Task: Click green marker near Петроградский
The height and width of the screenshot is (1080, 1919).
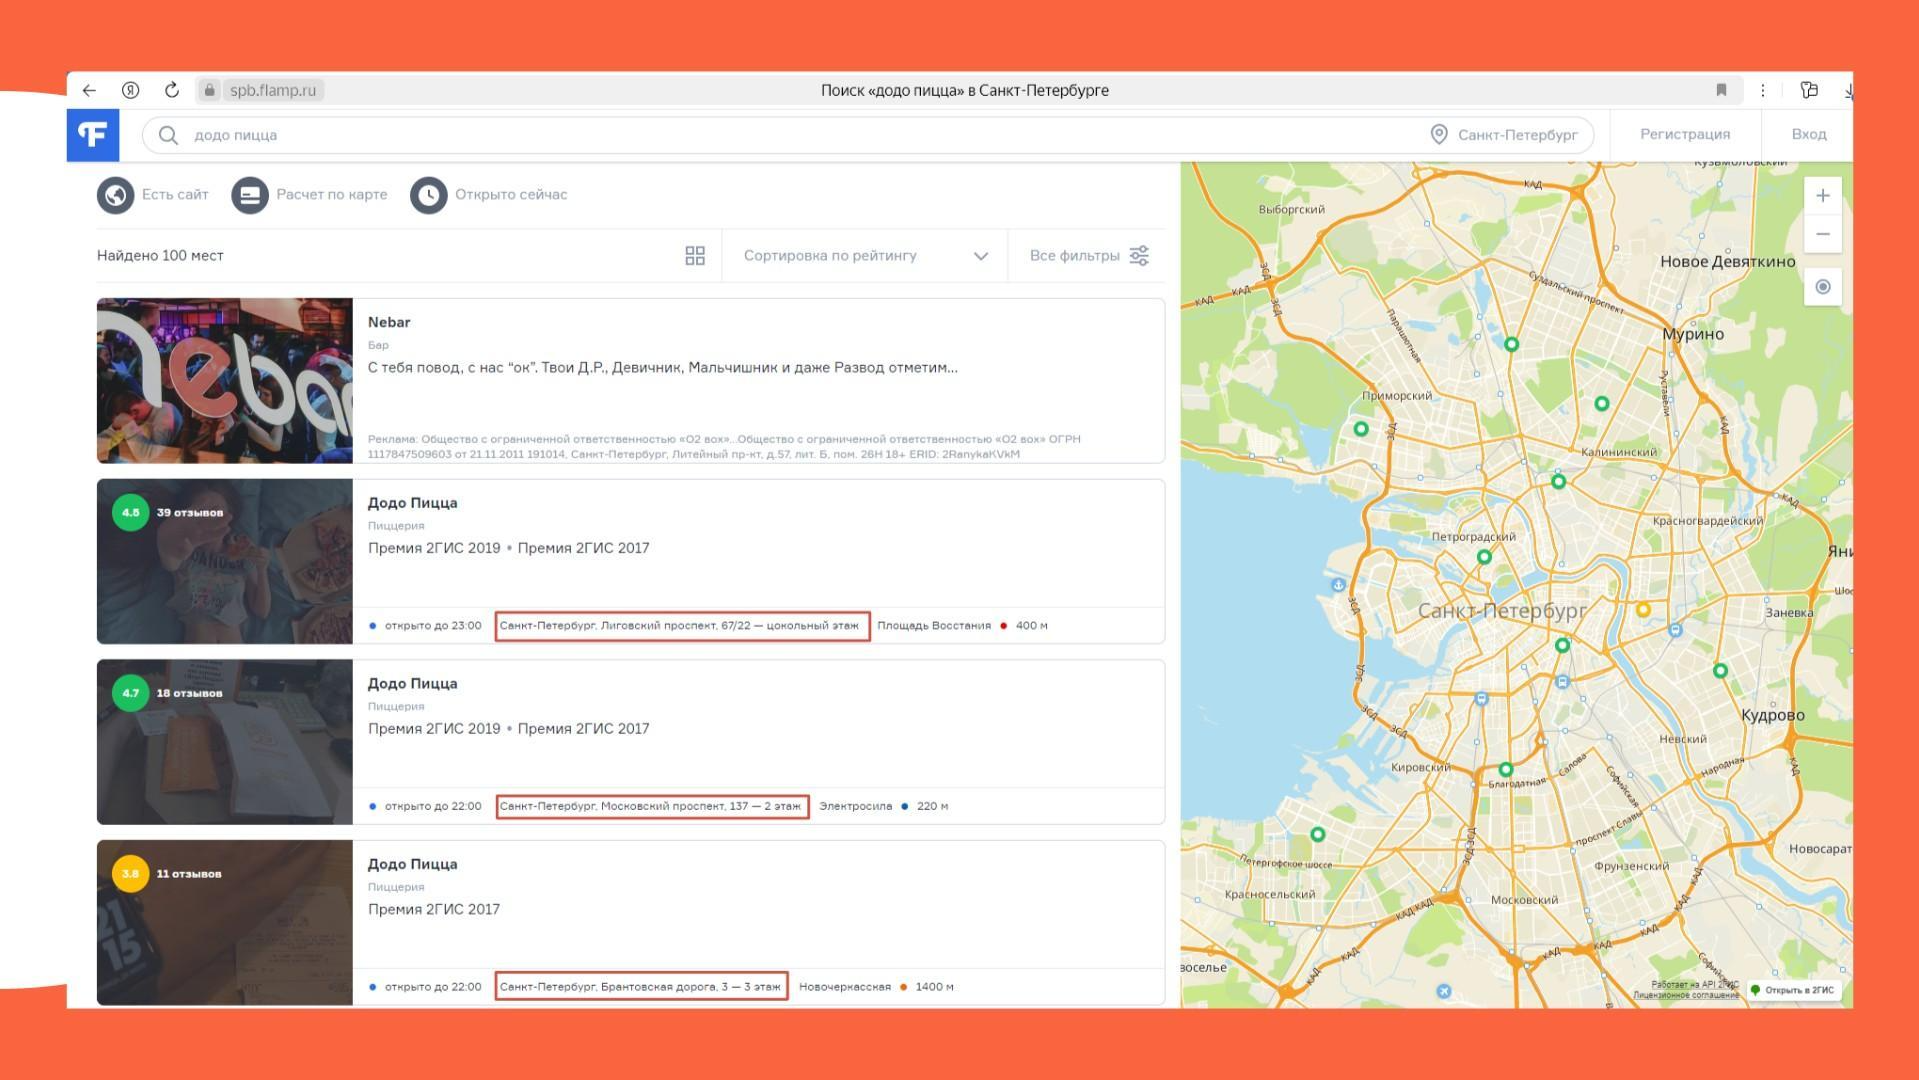Action: (1484, 557)
